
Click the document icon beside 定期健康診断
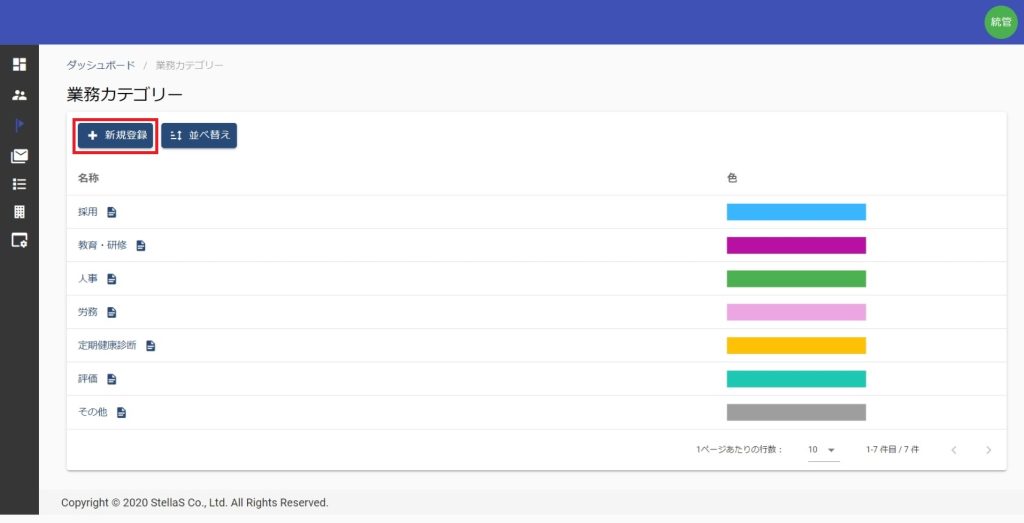pos(151,346)
